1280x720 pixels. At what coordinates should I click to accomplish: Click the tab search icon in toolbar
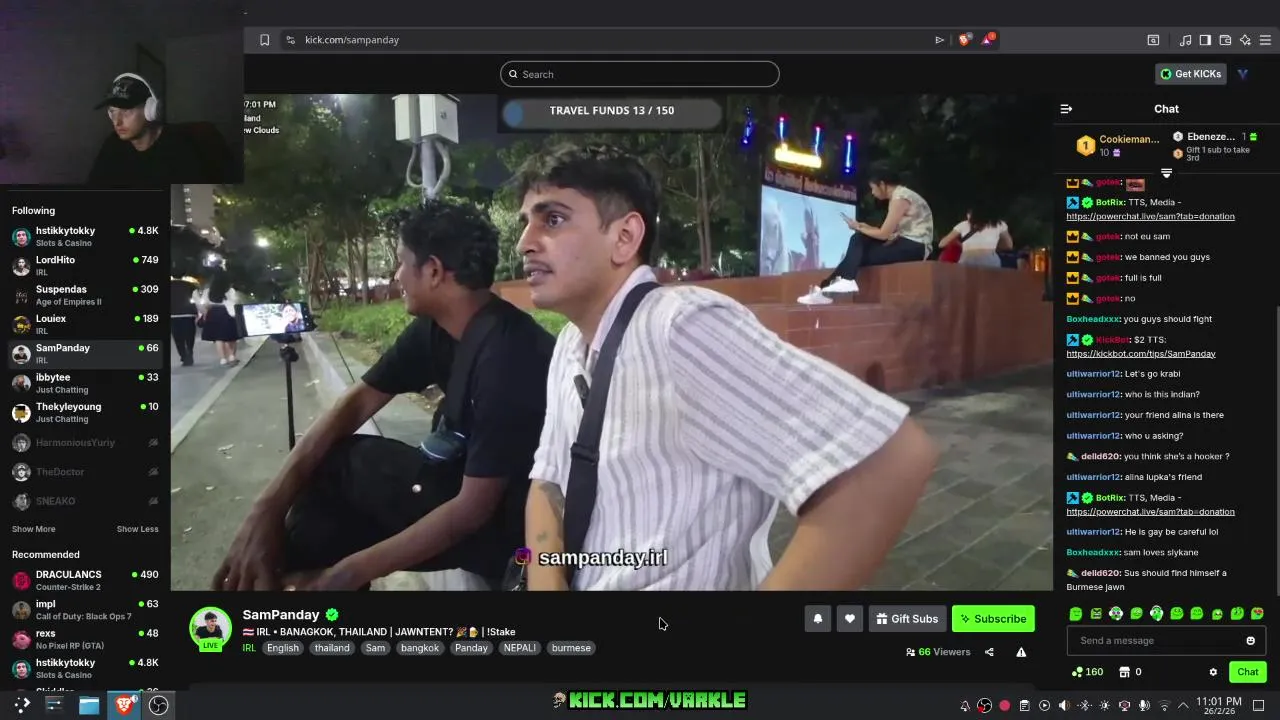click(x=1153, y=40)
